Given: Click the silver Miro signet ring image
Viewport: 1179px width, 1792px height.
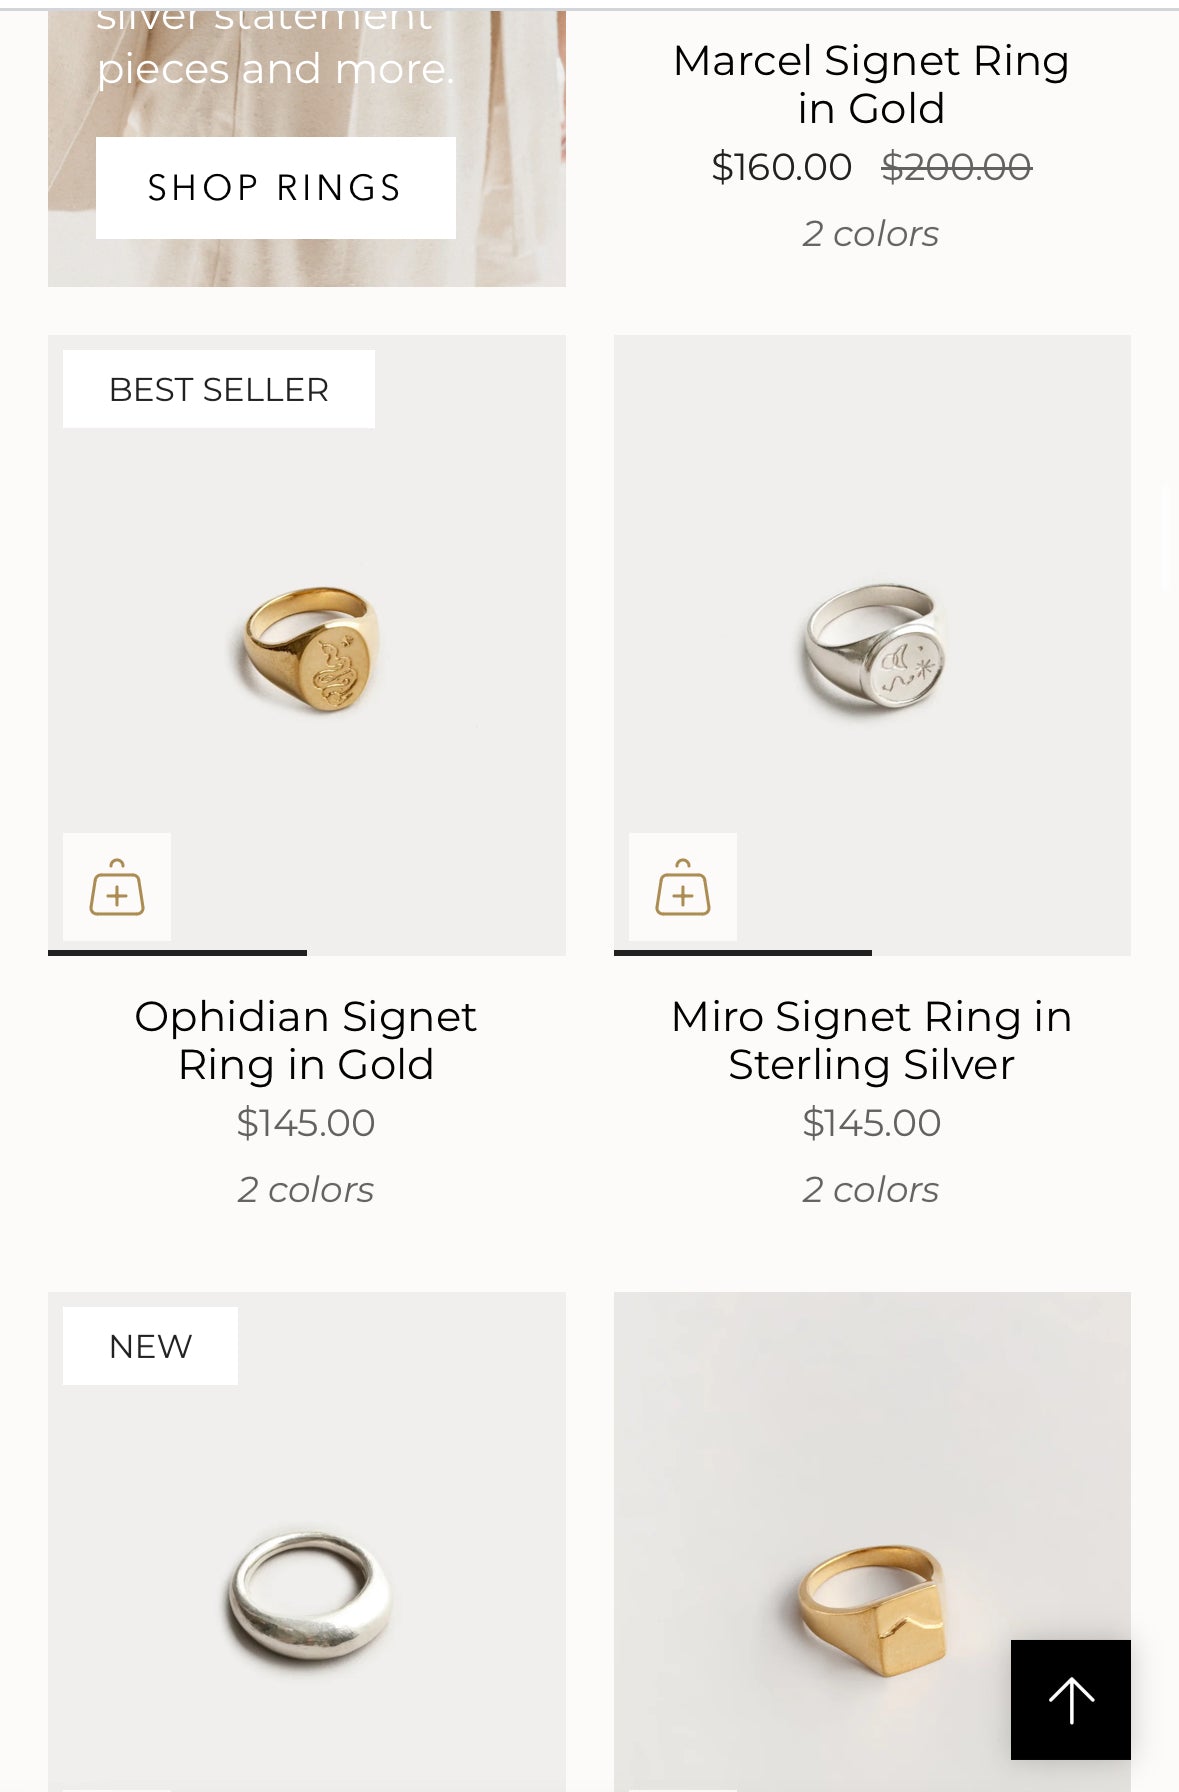Looking at the screenshot, I should [875, 649].
